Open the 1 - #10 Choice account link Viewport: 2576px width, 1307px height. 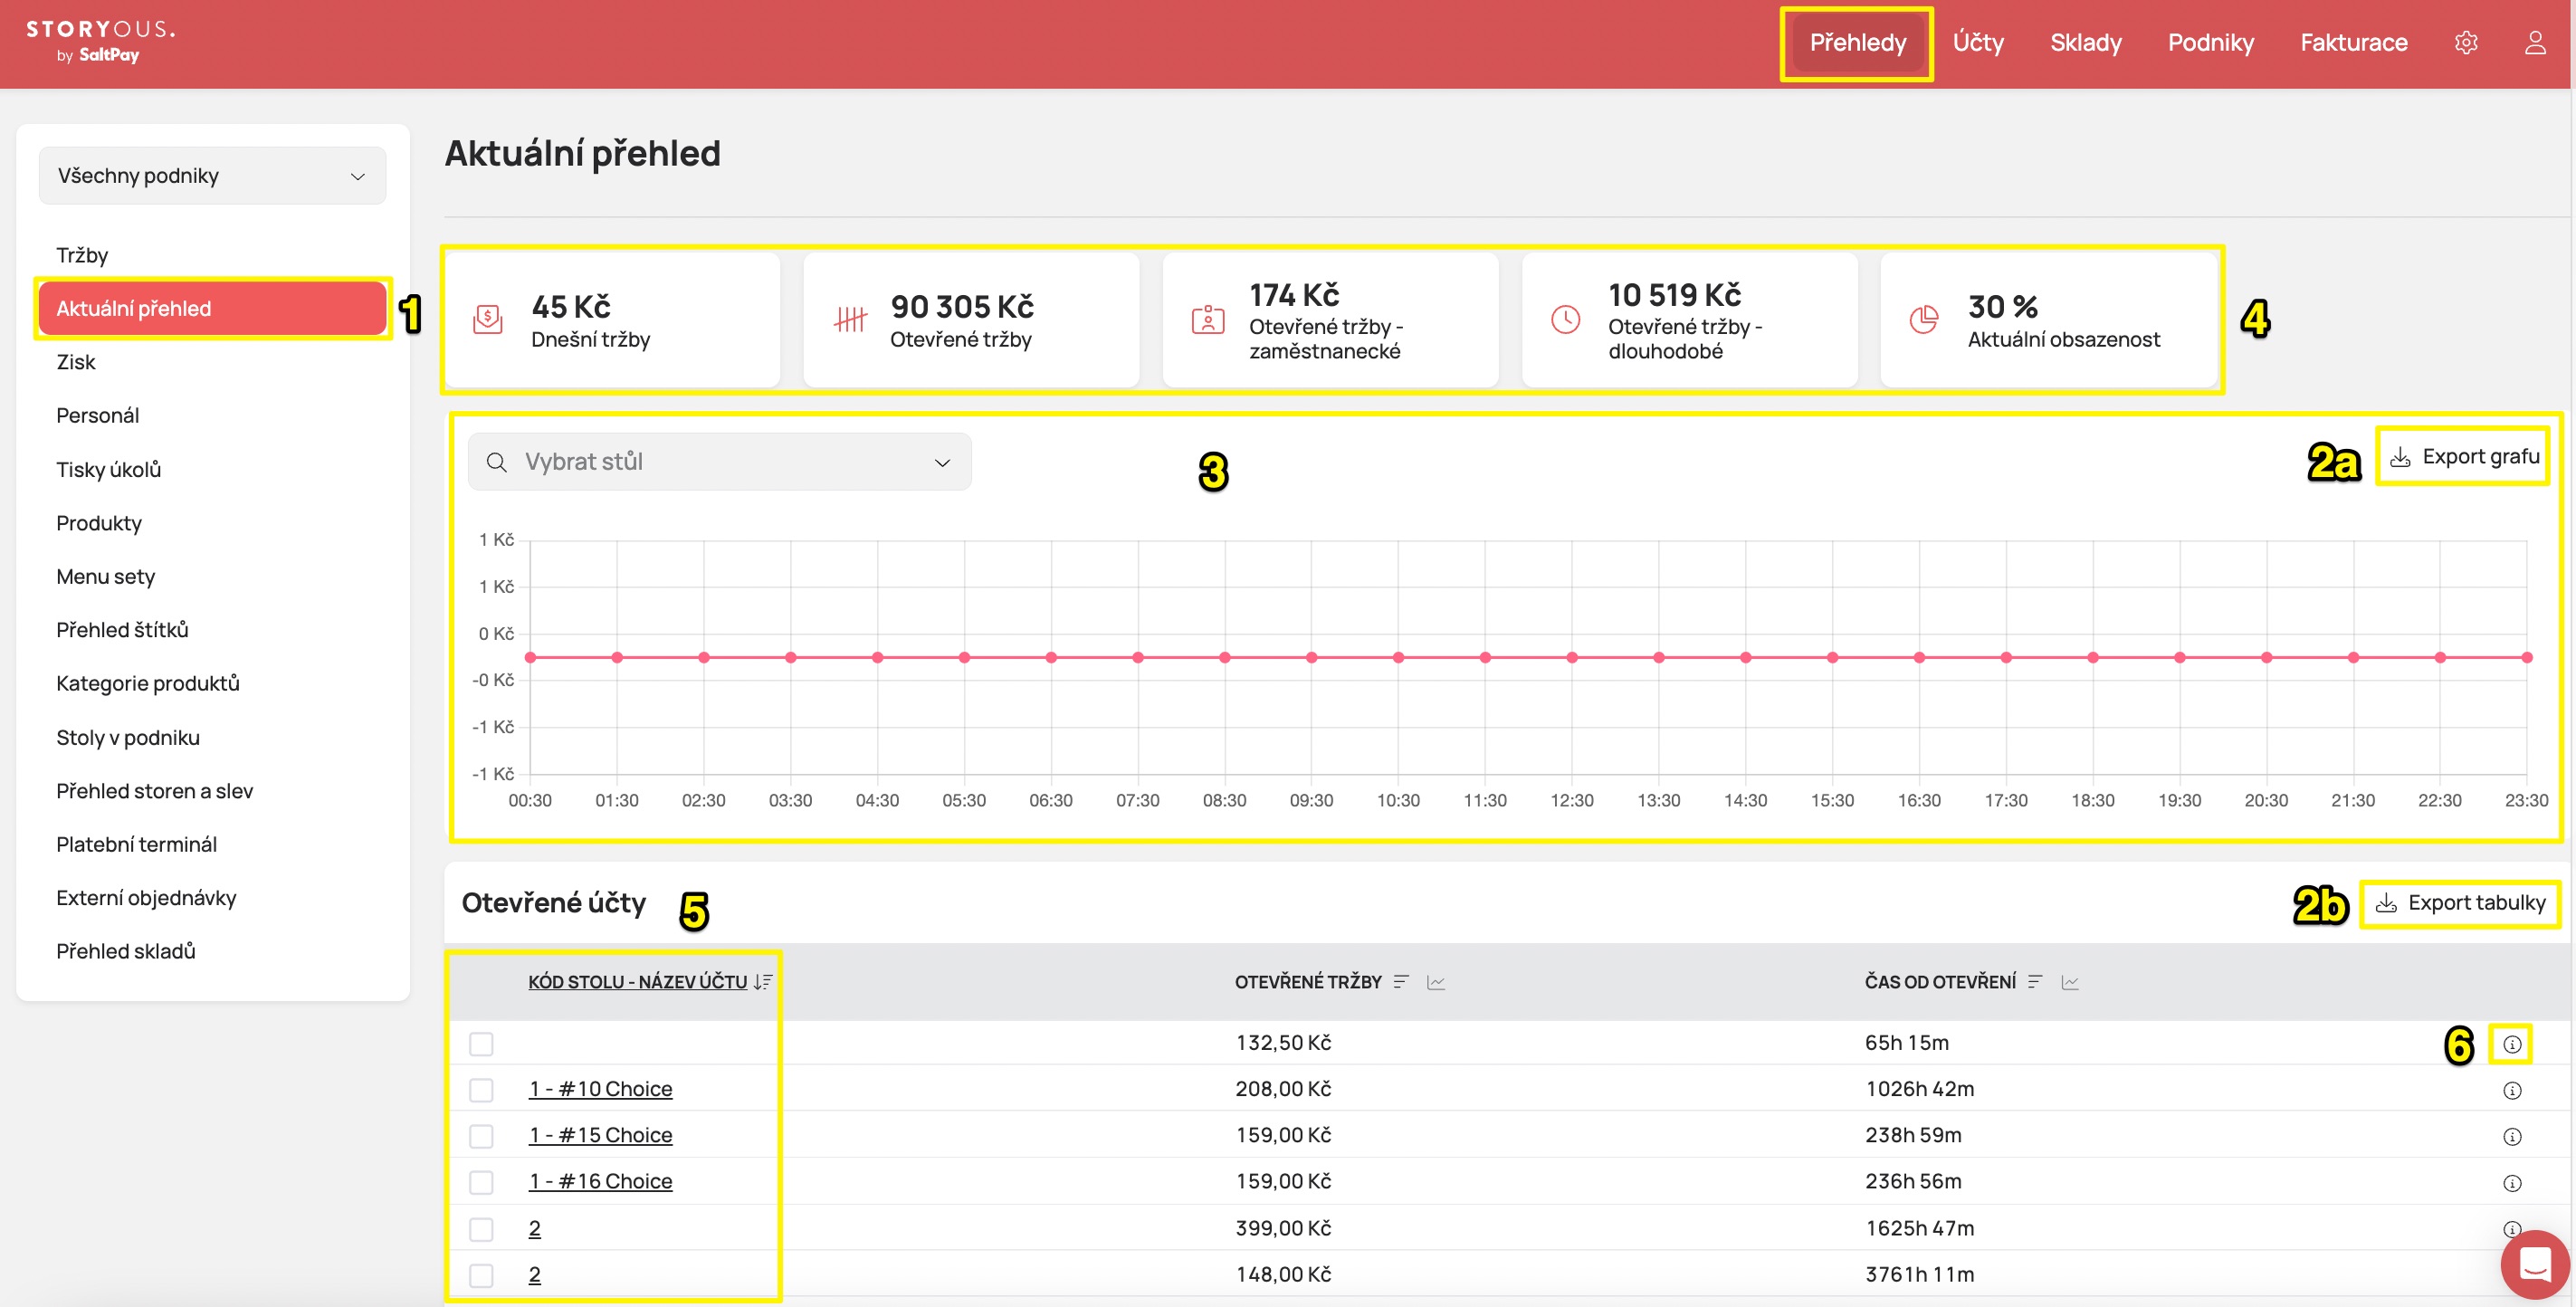600,1089
